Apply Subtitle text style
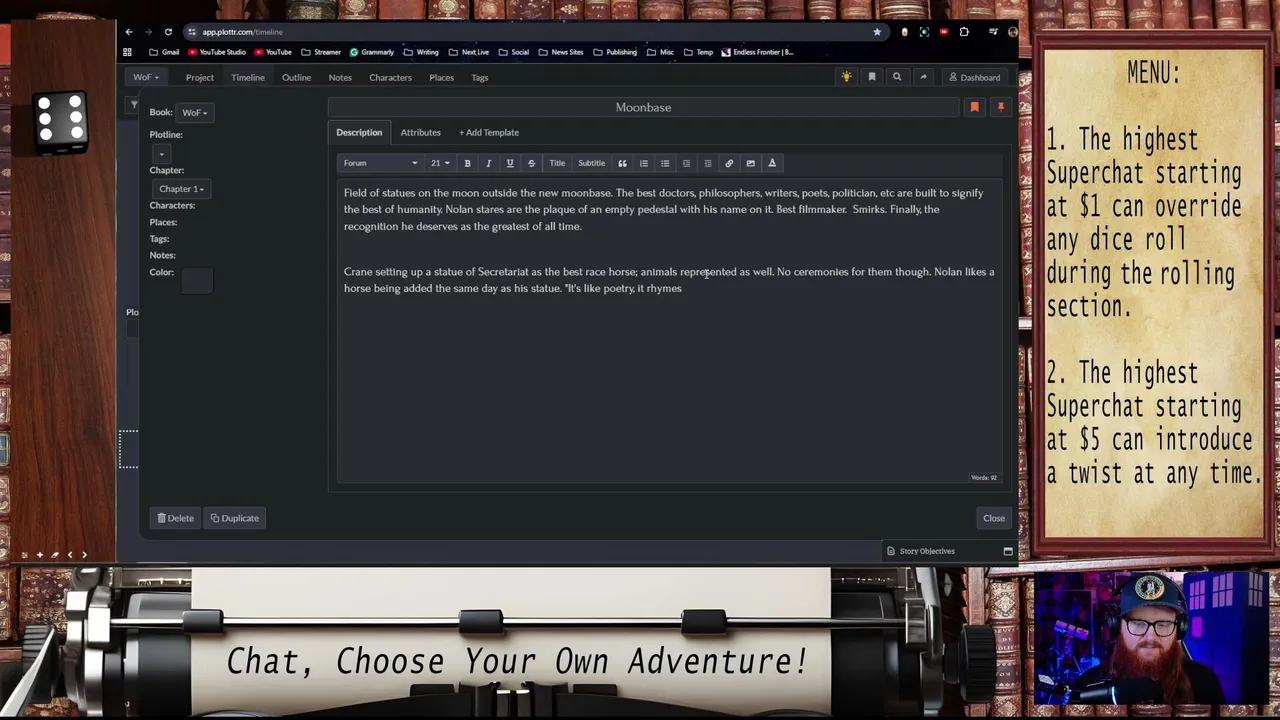Screen dimensions: 1280x720 point(591,163)
